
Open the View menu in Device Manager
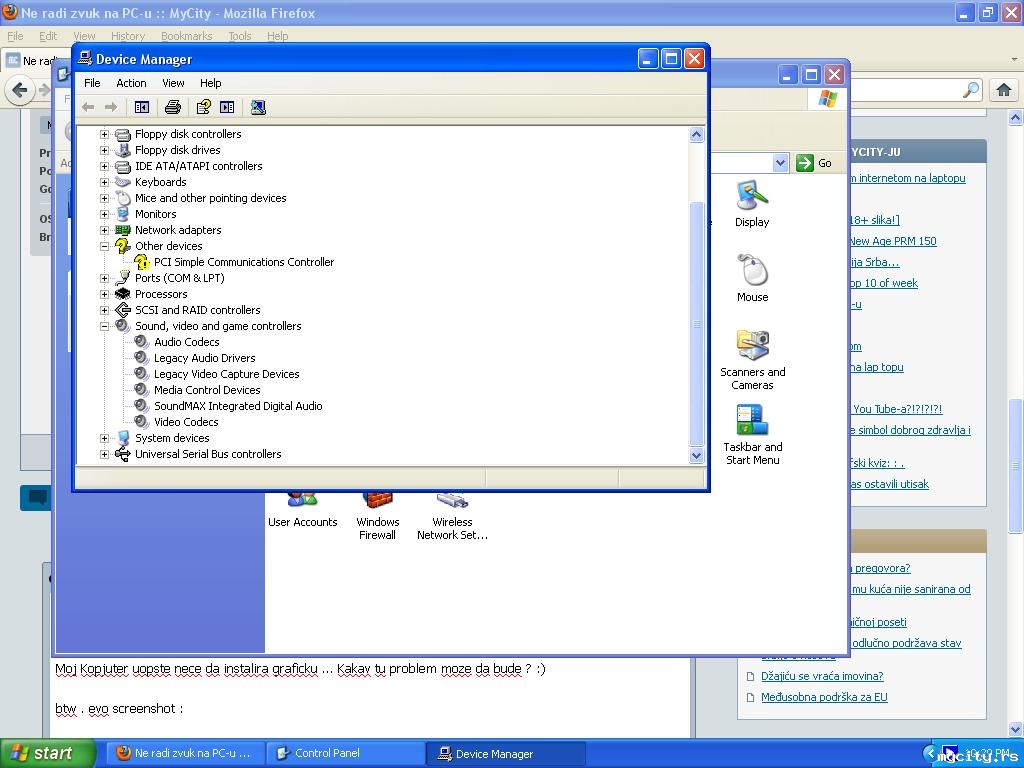pyautogui.click(x=173, y=83)
